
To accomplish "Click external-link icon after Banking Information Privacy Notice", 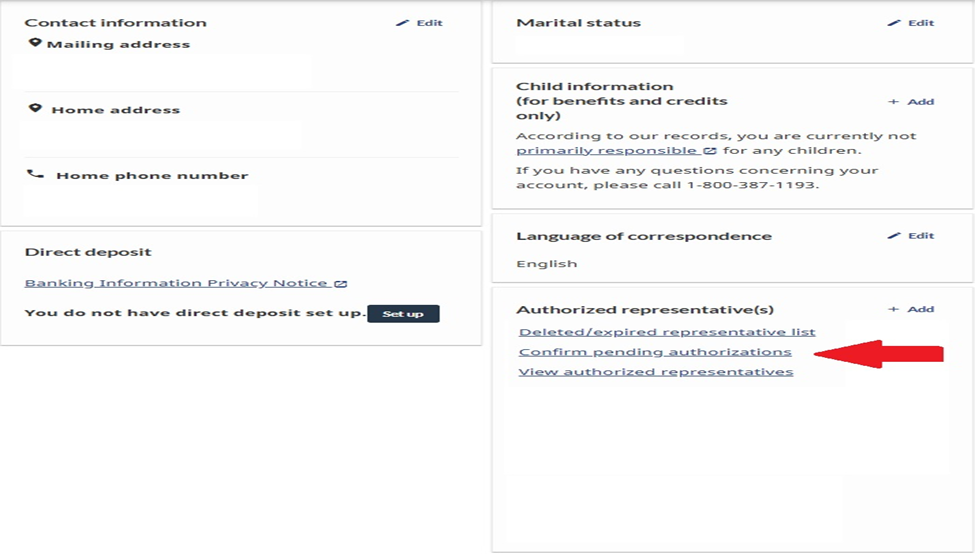I will pyautogui.click(x=341, y=284).
